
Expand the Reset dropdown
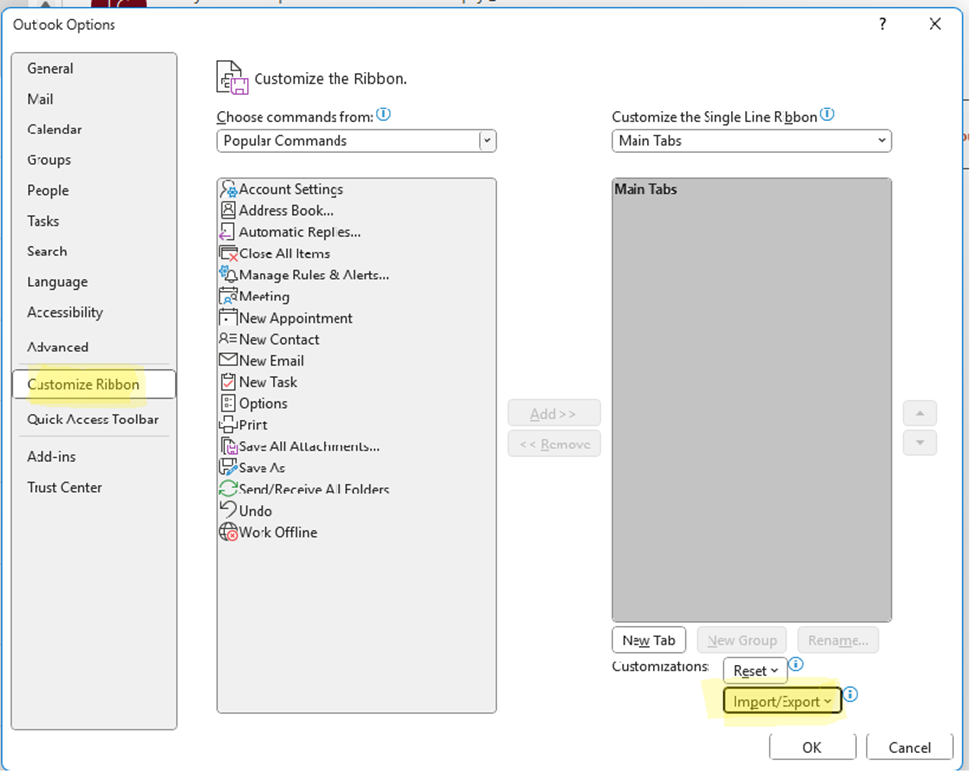(x=755, y=670)
